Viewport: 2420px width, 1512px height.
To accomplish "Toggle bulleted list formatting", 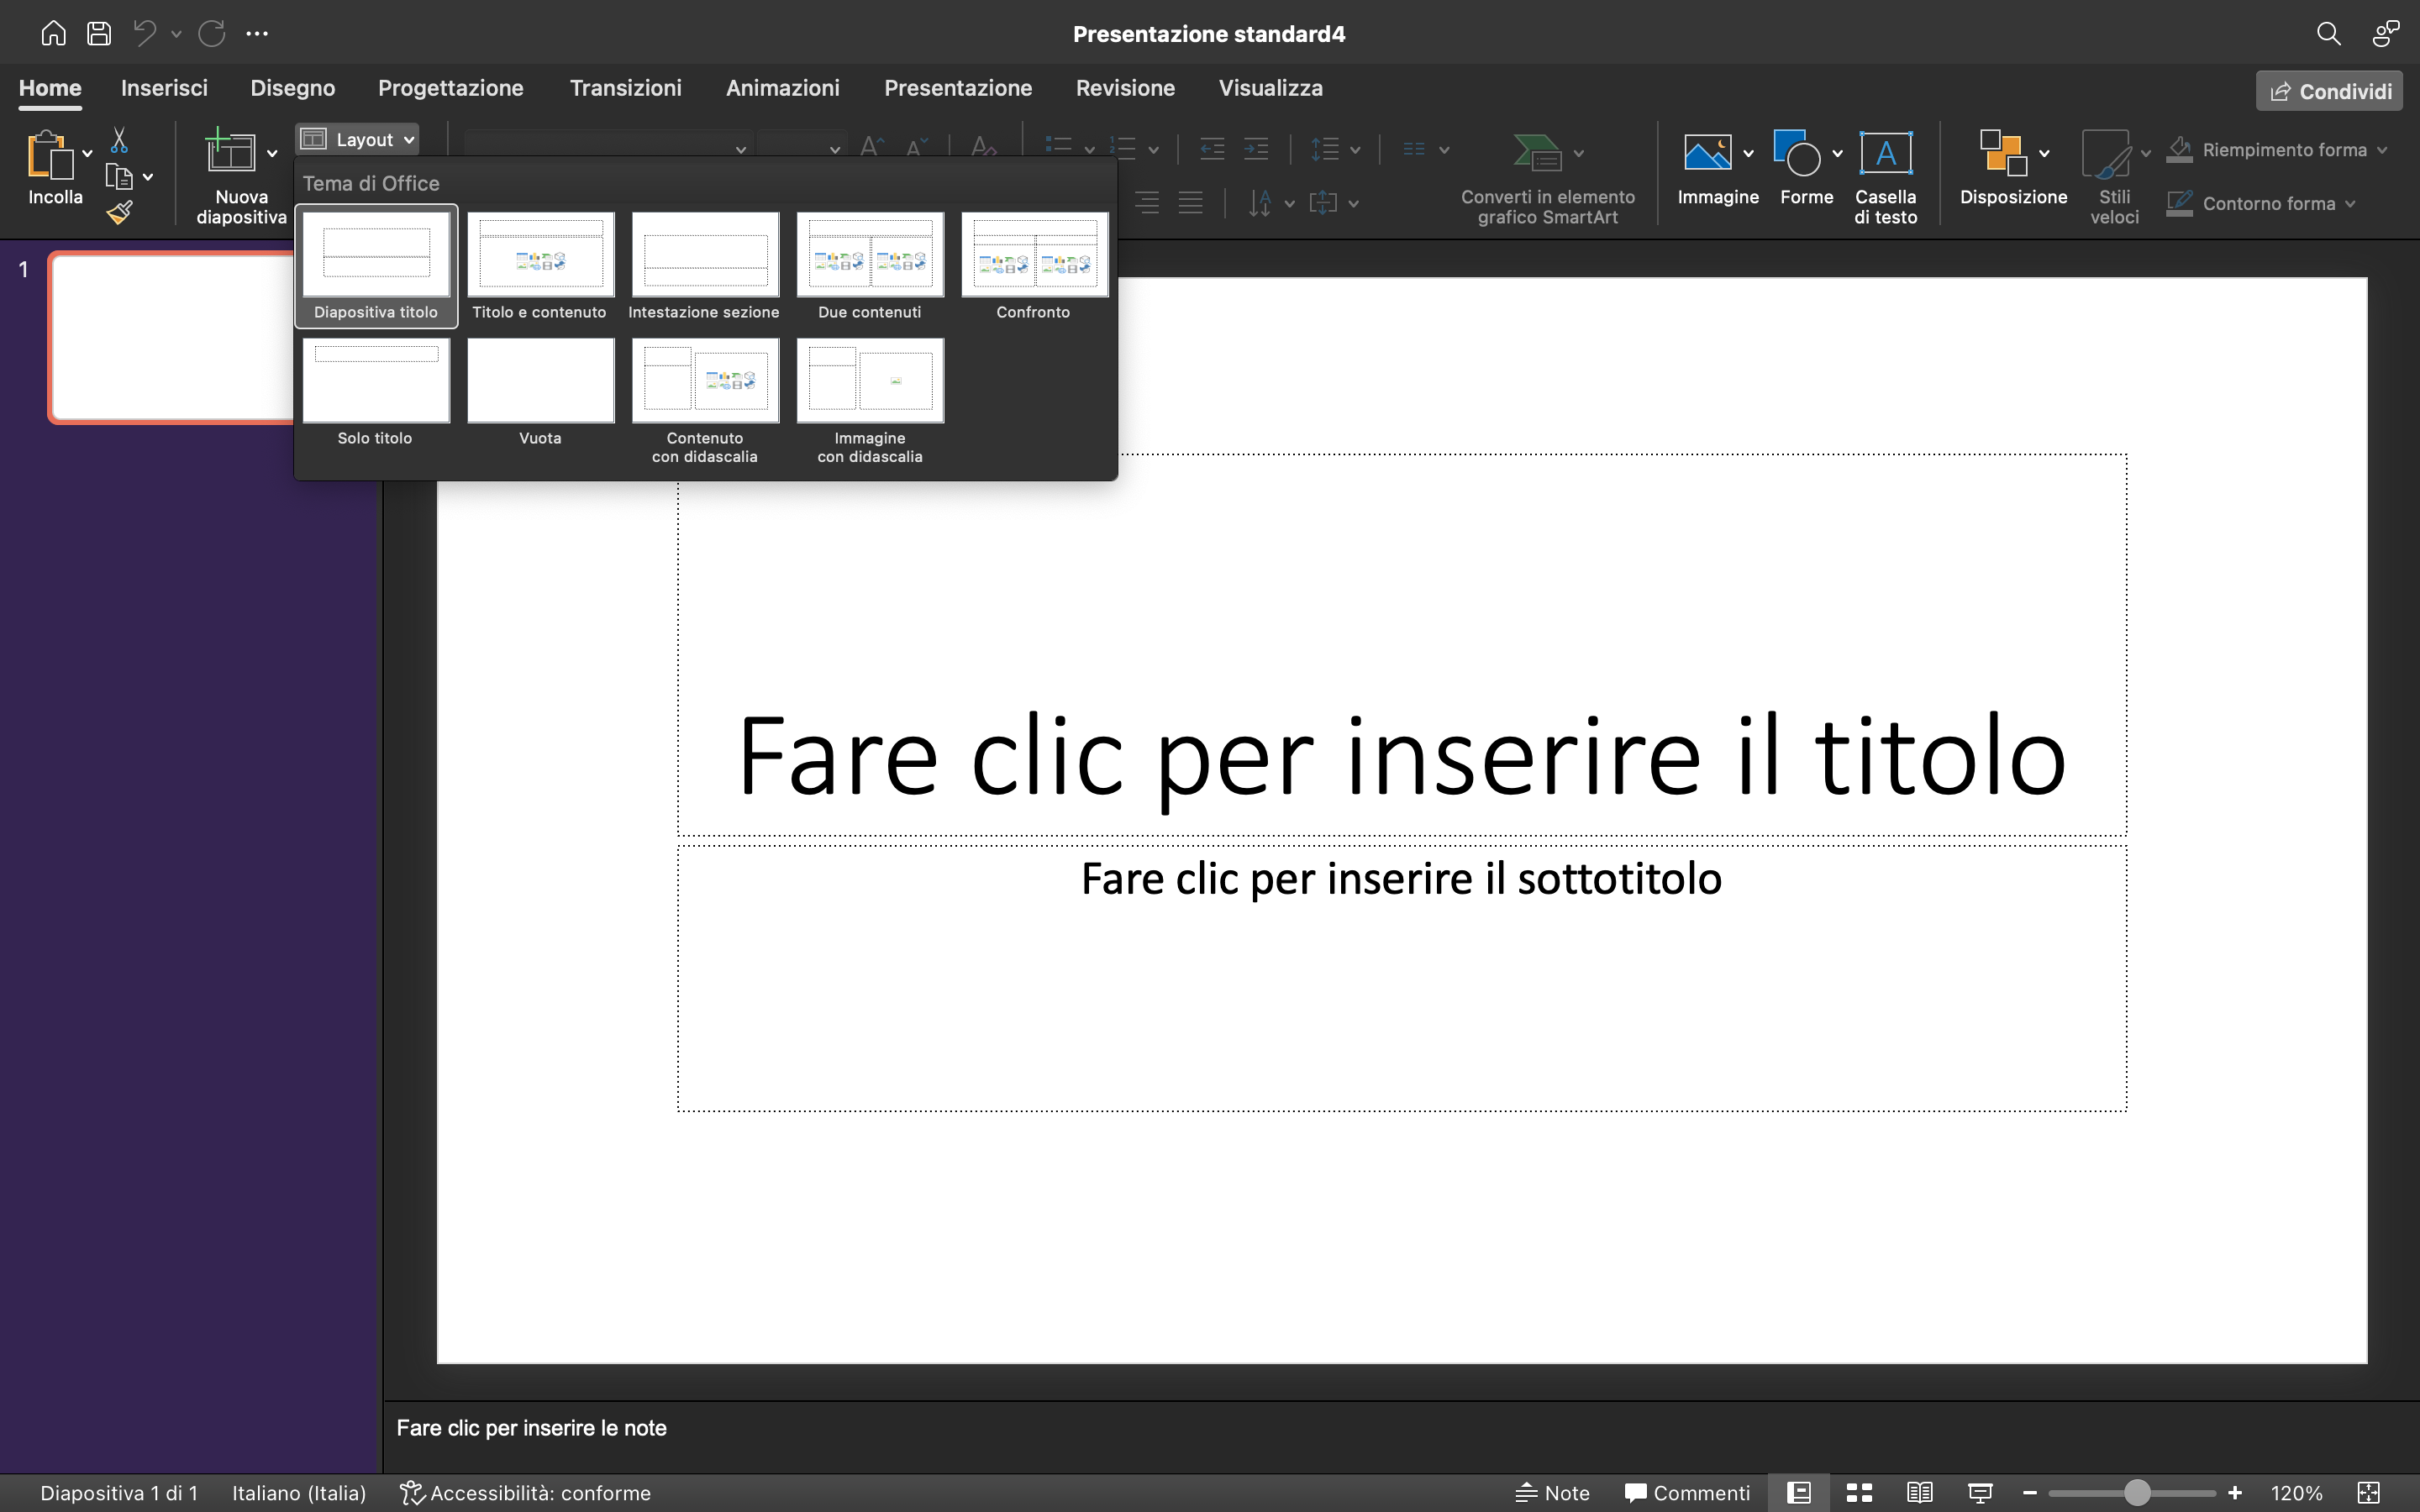I will click(x=1058, y=147).
